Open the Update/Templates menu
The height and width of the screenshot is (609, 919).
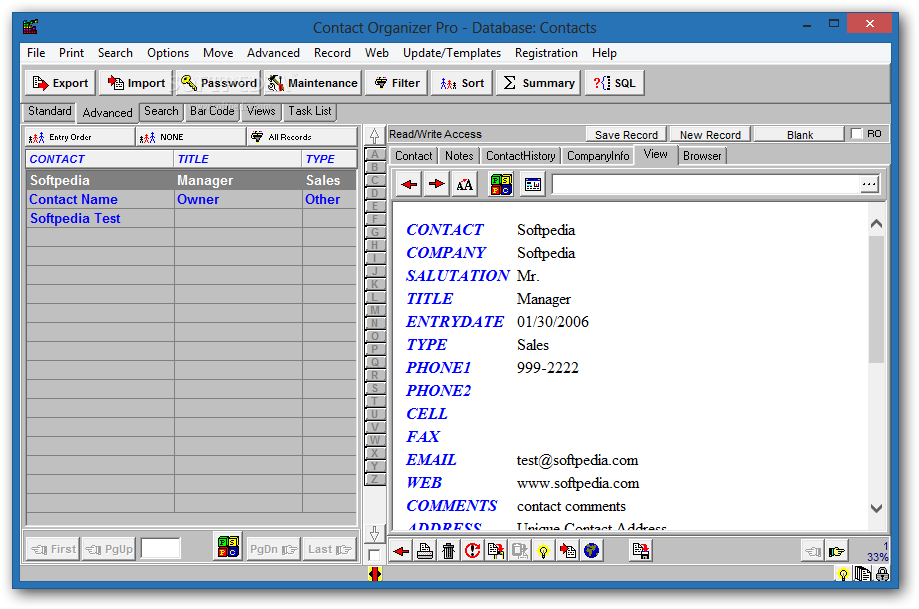[x=452, y=53]
